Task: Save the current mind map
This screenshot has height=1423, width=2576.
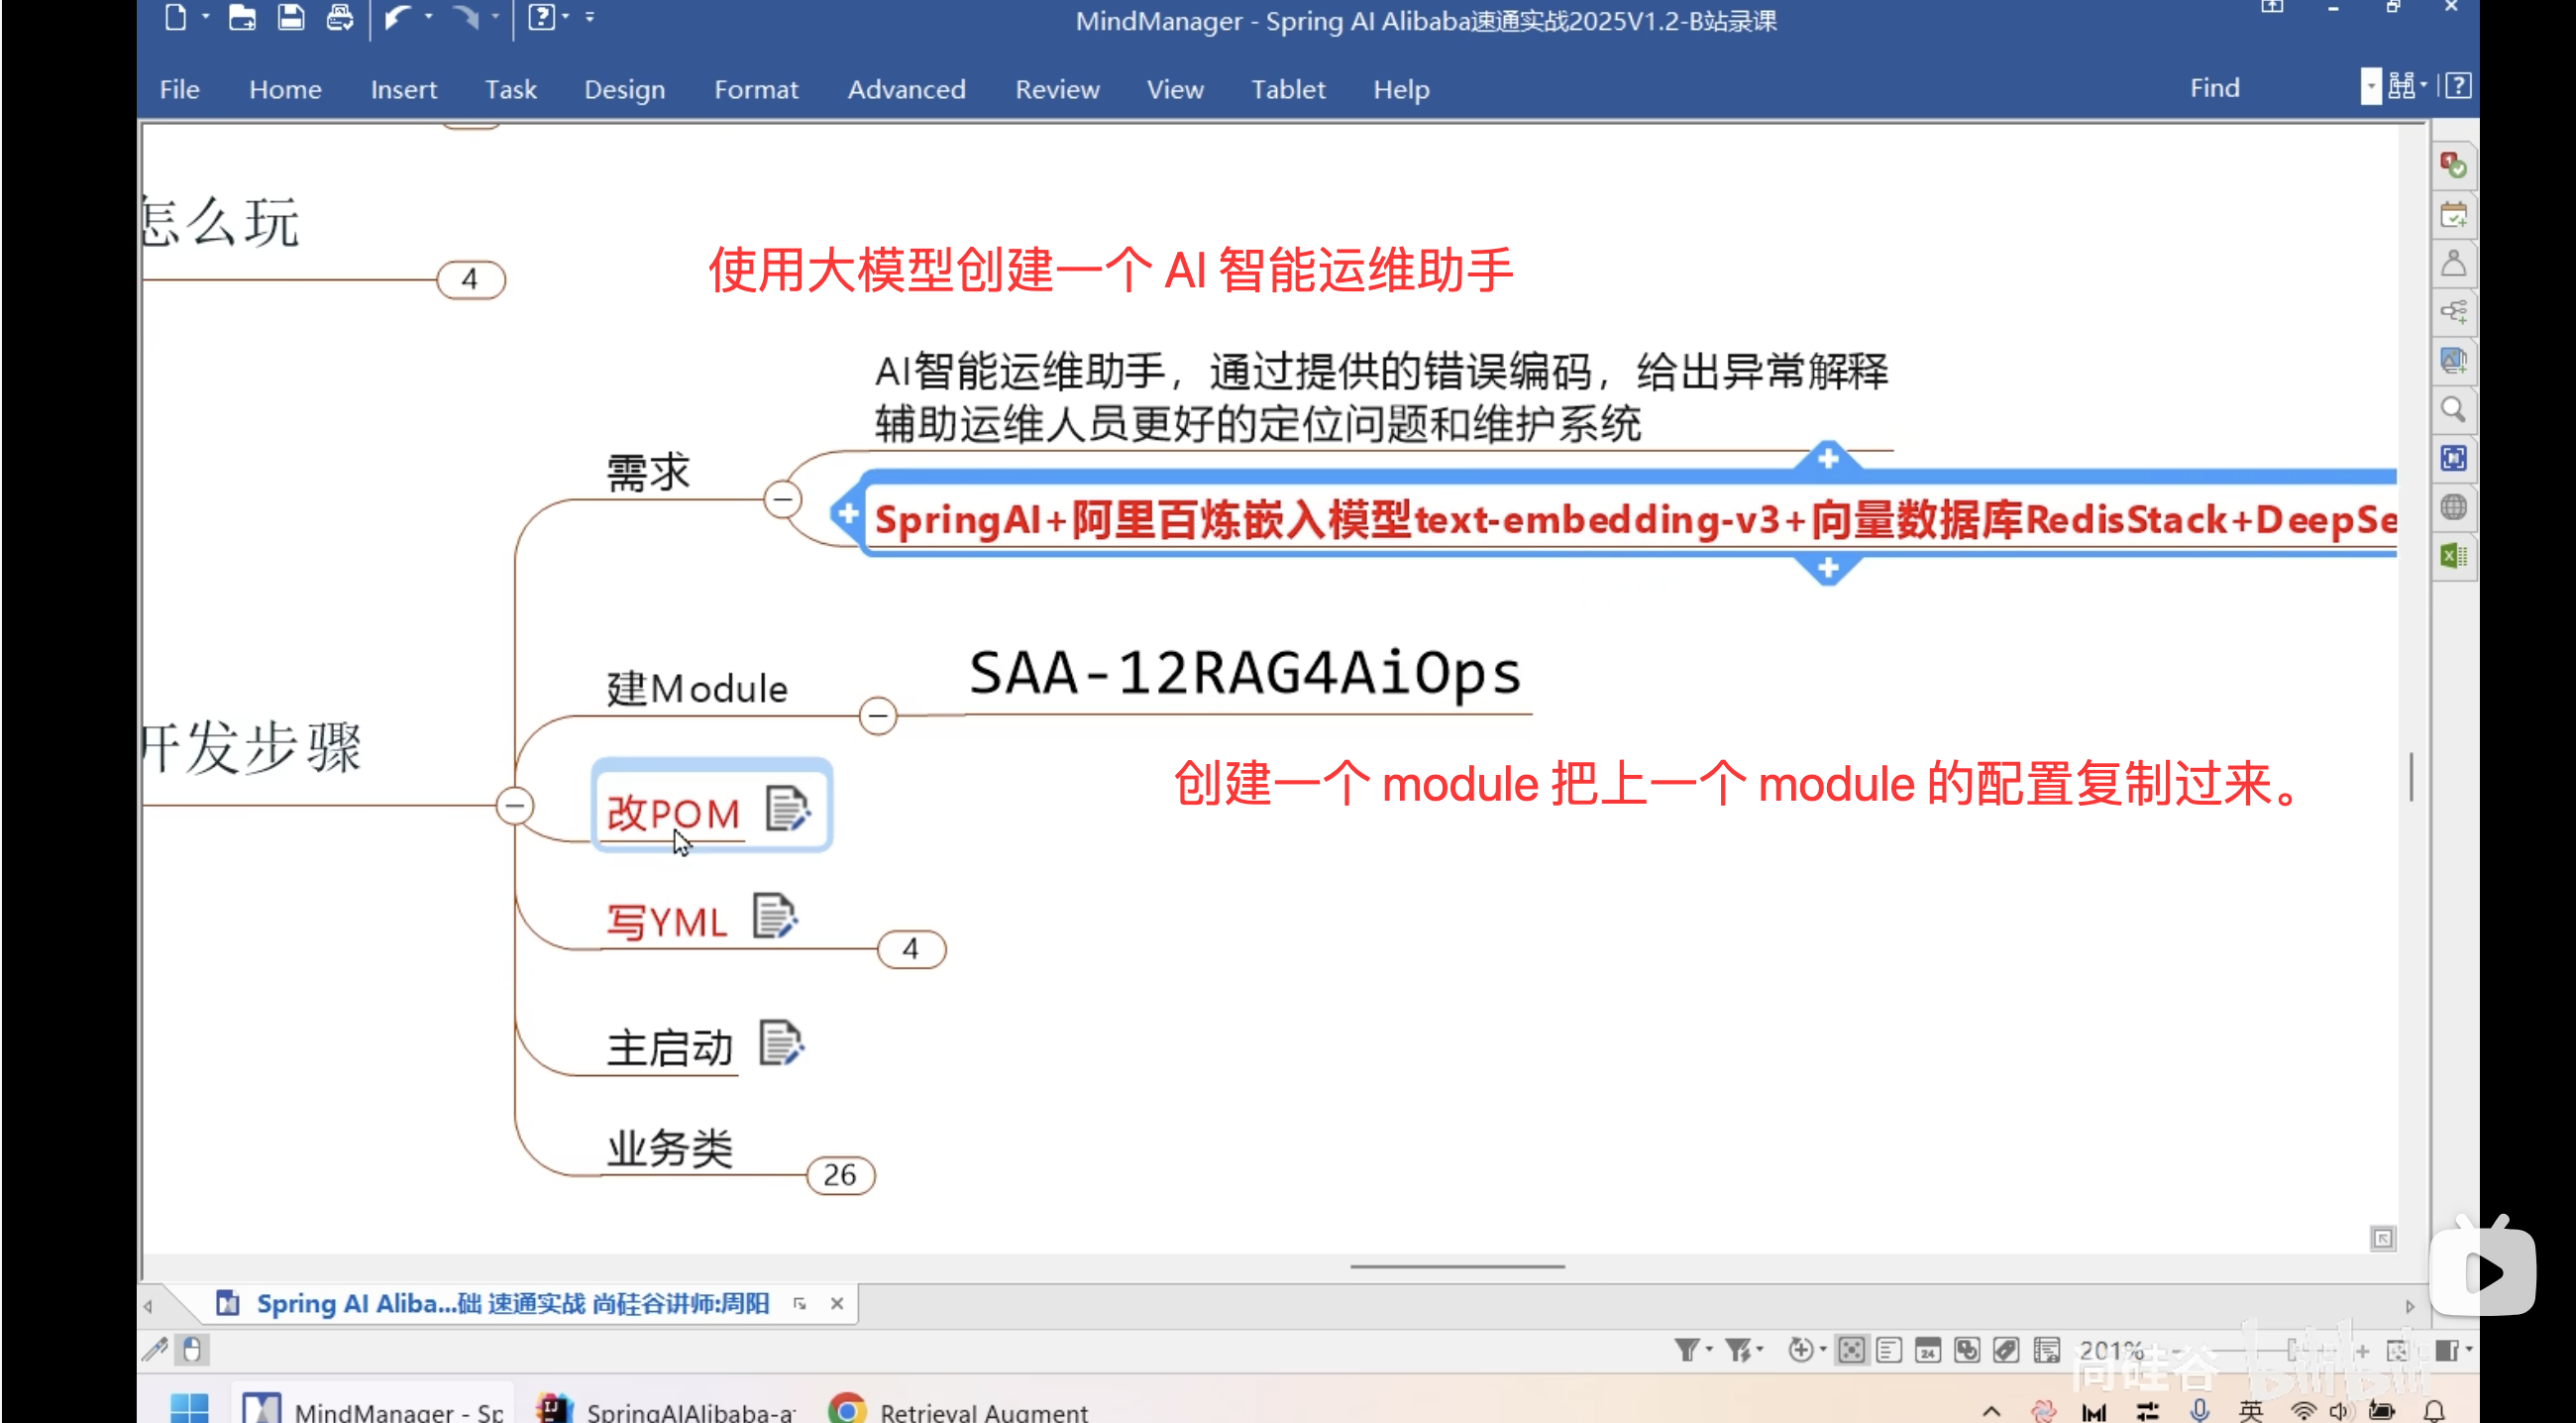Action: [291, 18]
